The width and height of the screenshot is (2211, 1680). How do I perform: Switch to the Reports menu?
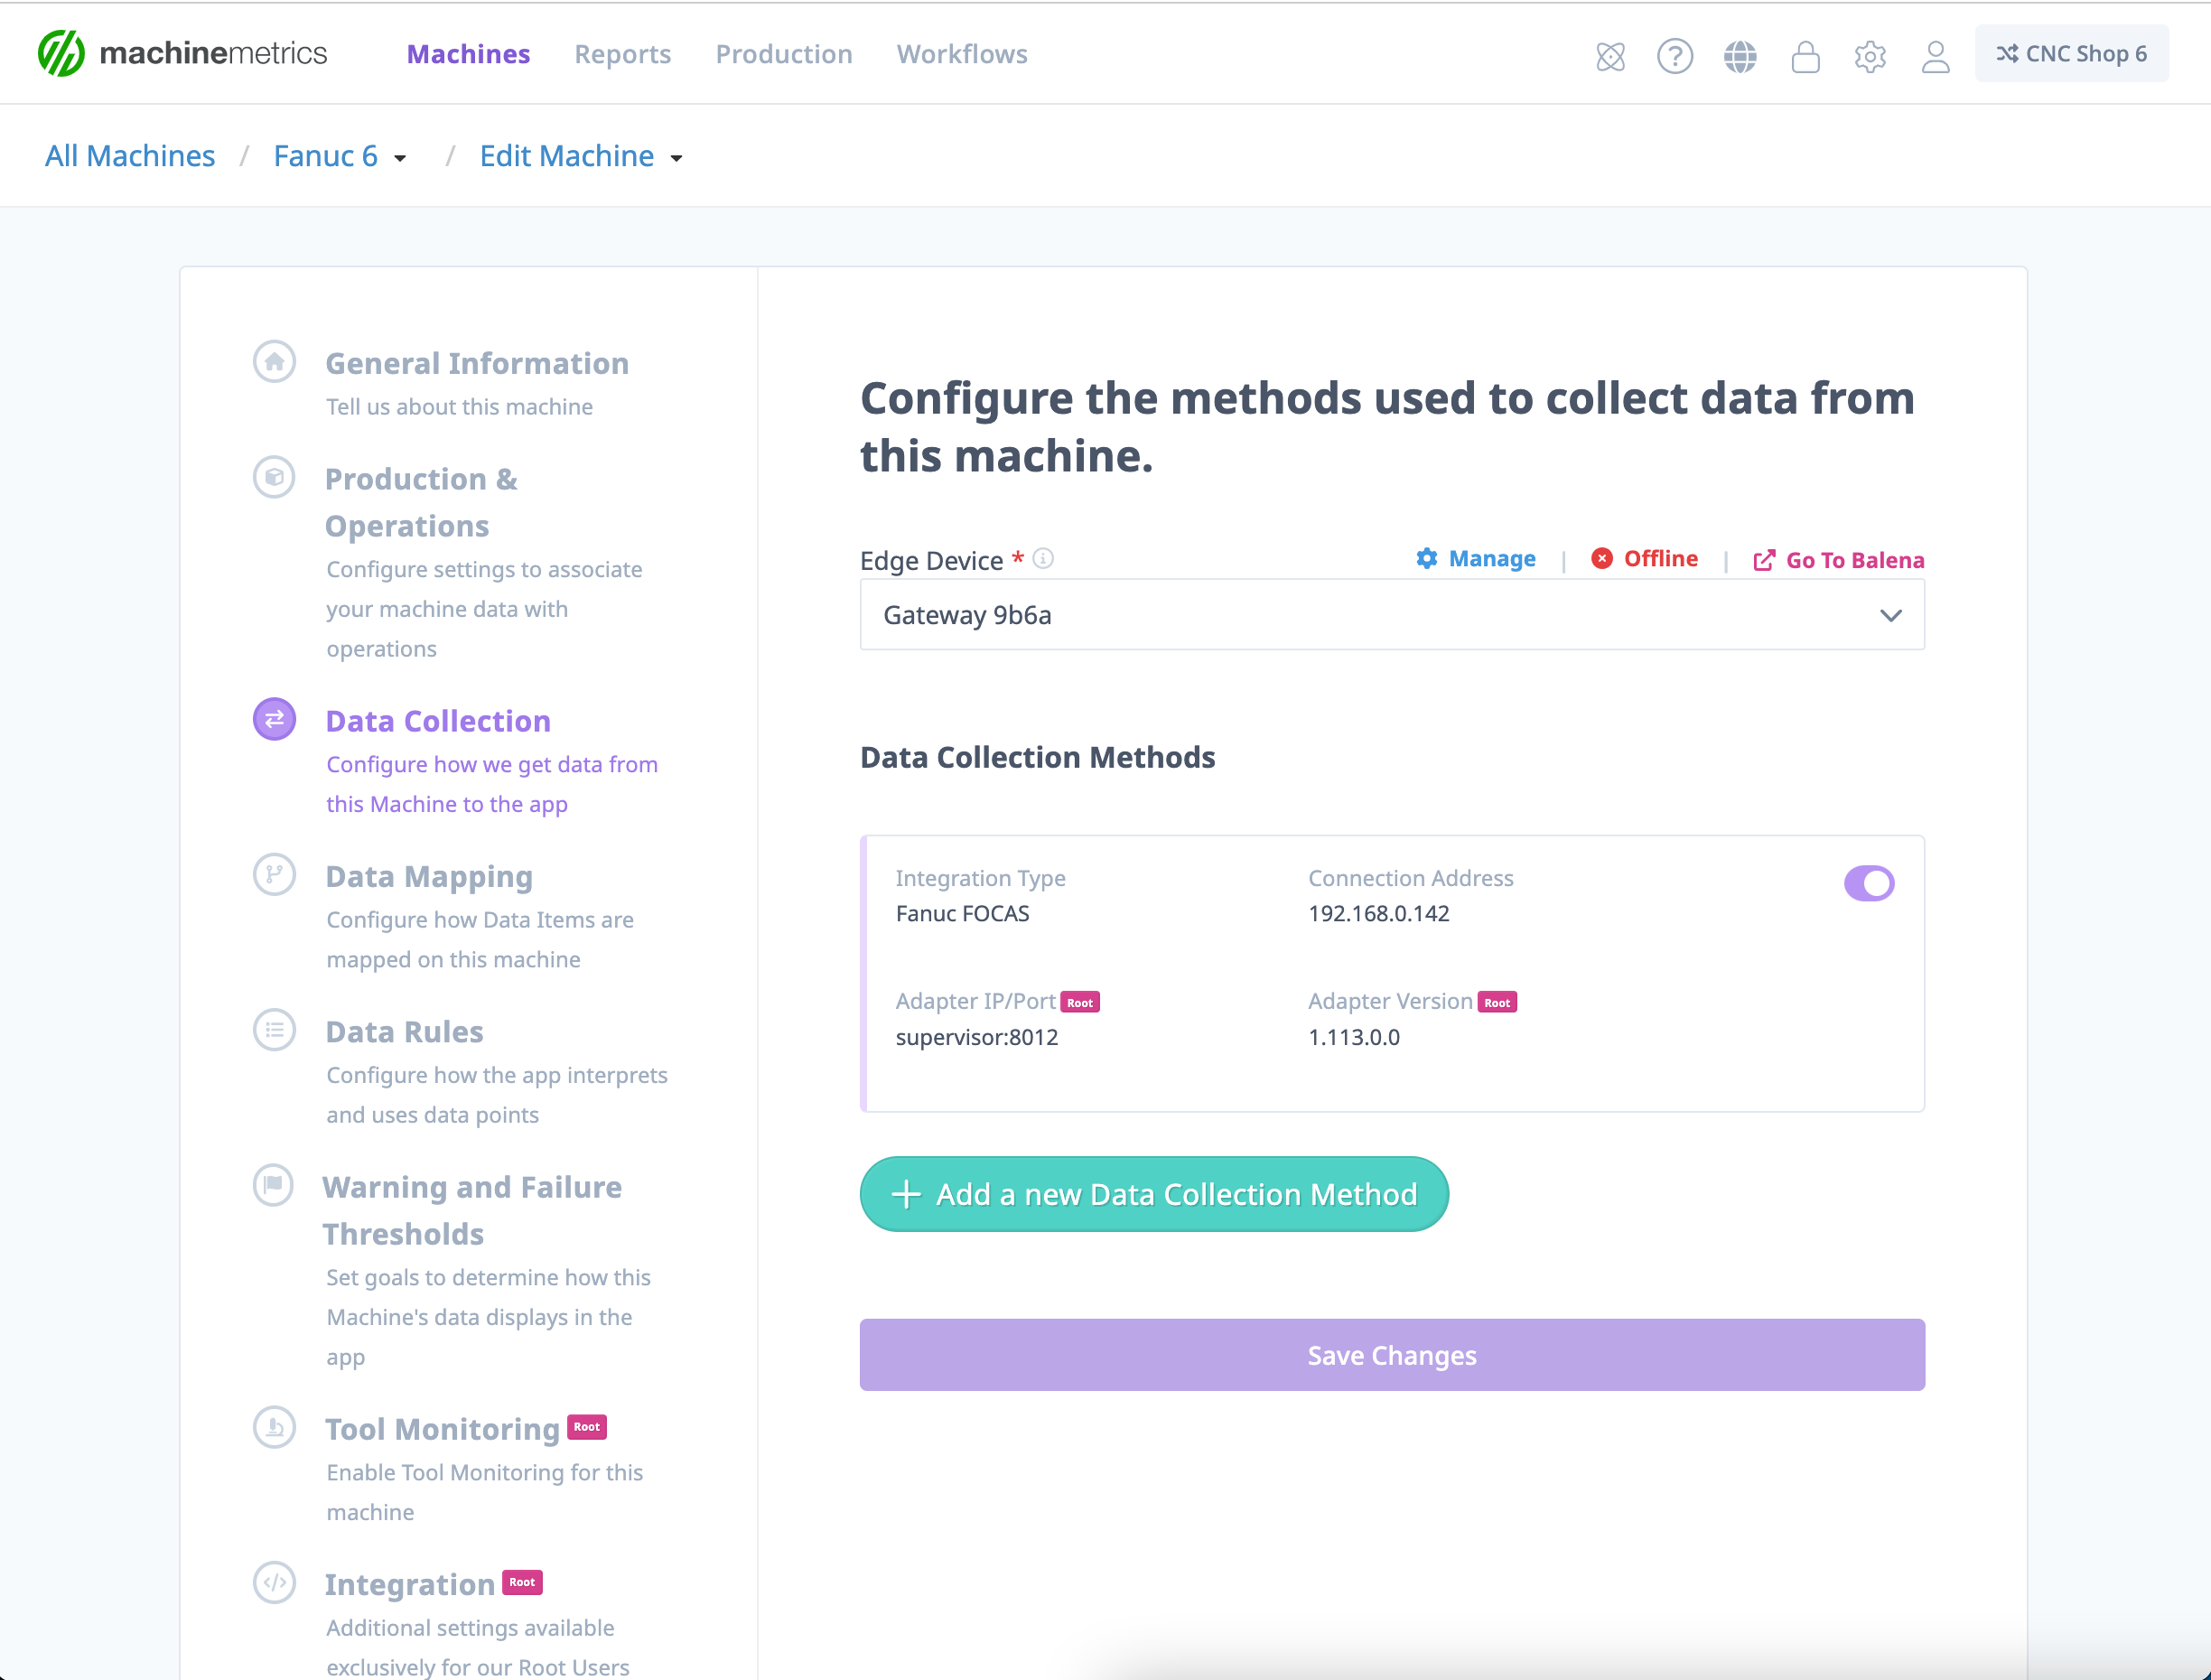622,54
